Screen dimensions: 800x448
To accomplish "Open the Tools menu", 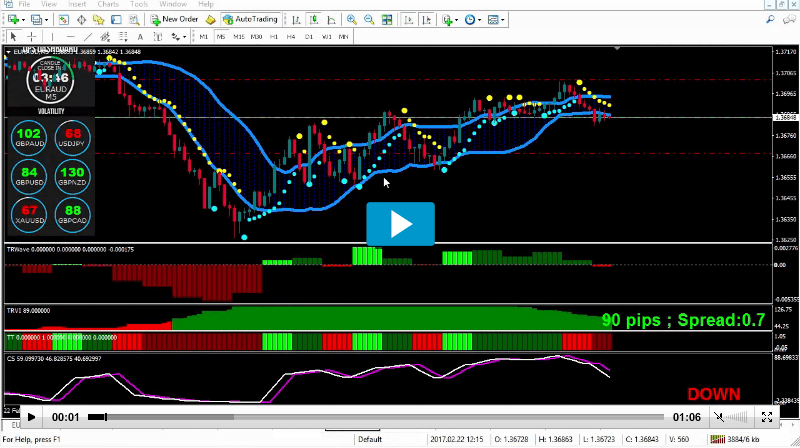I will pyautogui.click(x=139, y=4).
